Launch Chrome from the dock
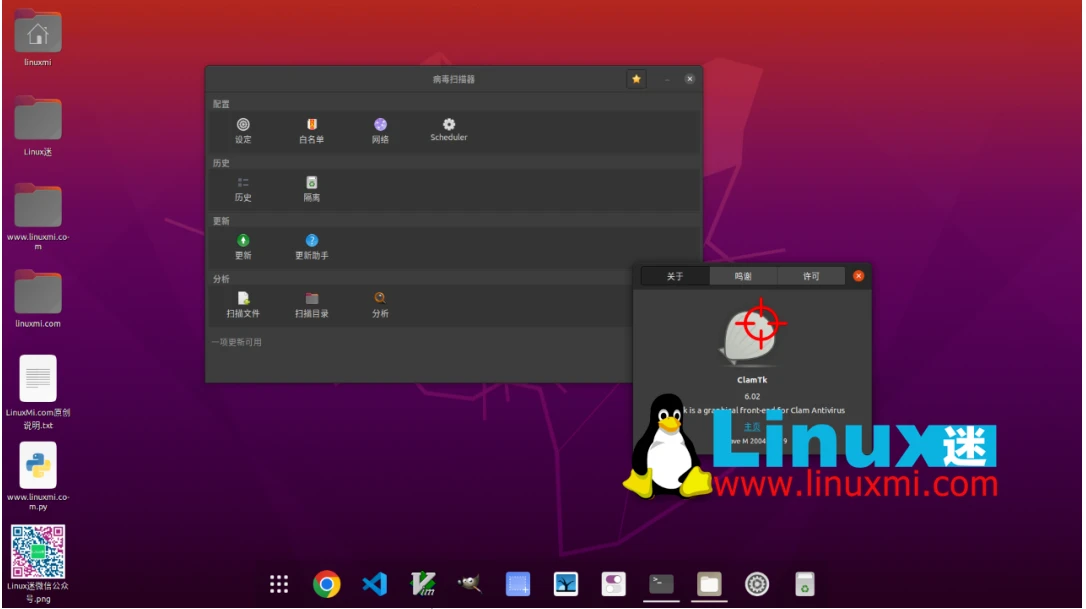Viewport: 1086px width, 609px height. [x=327, y=583]
